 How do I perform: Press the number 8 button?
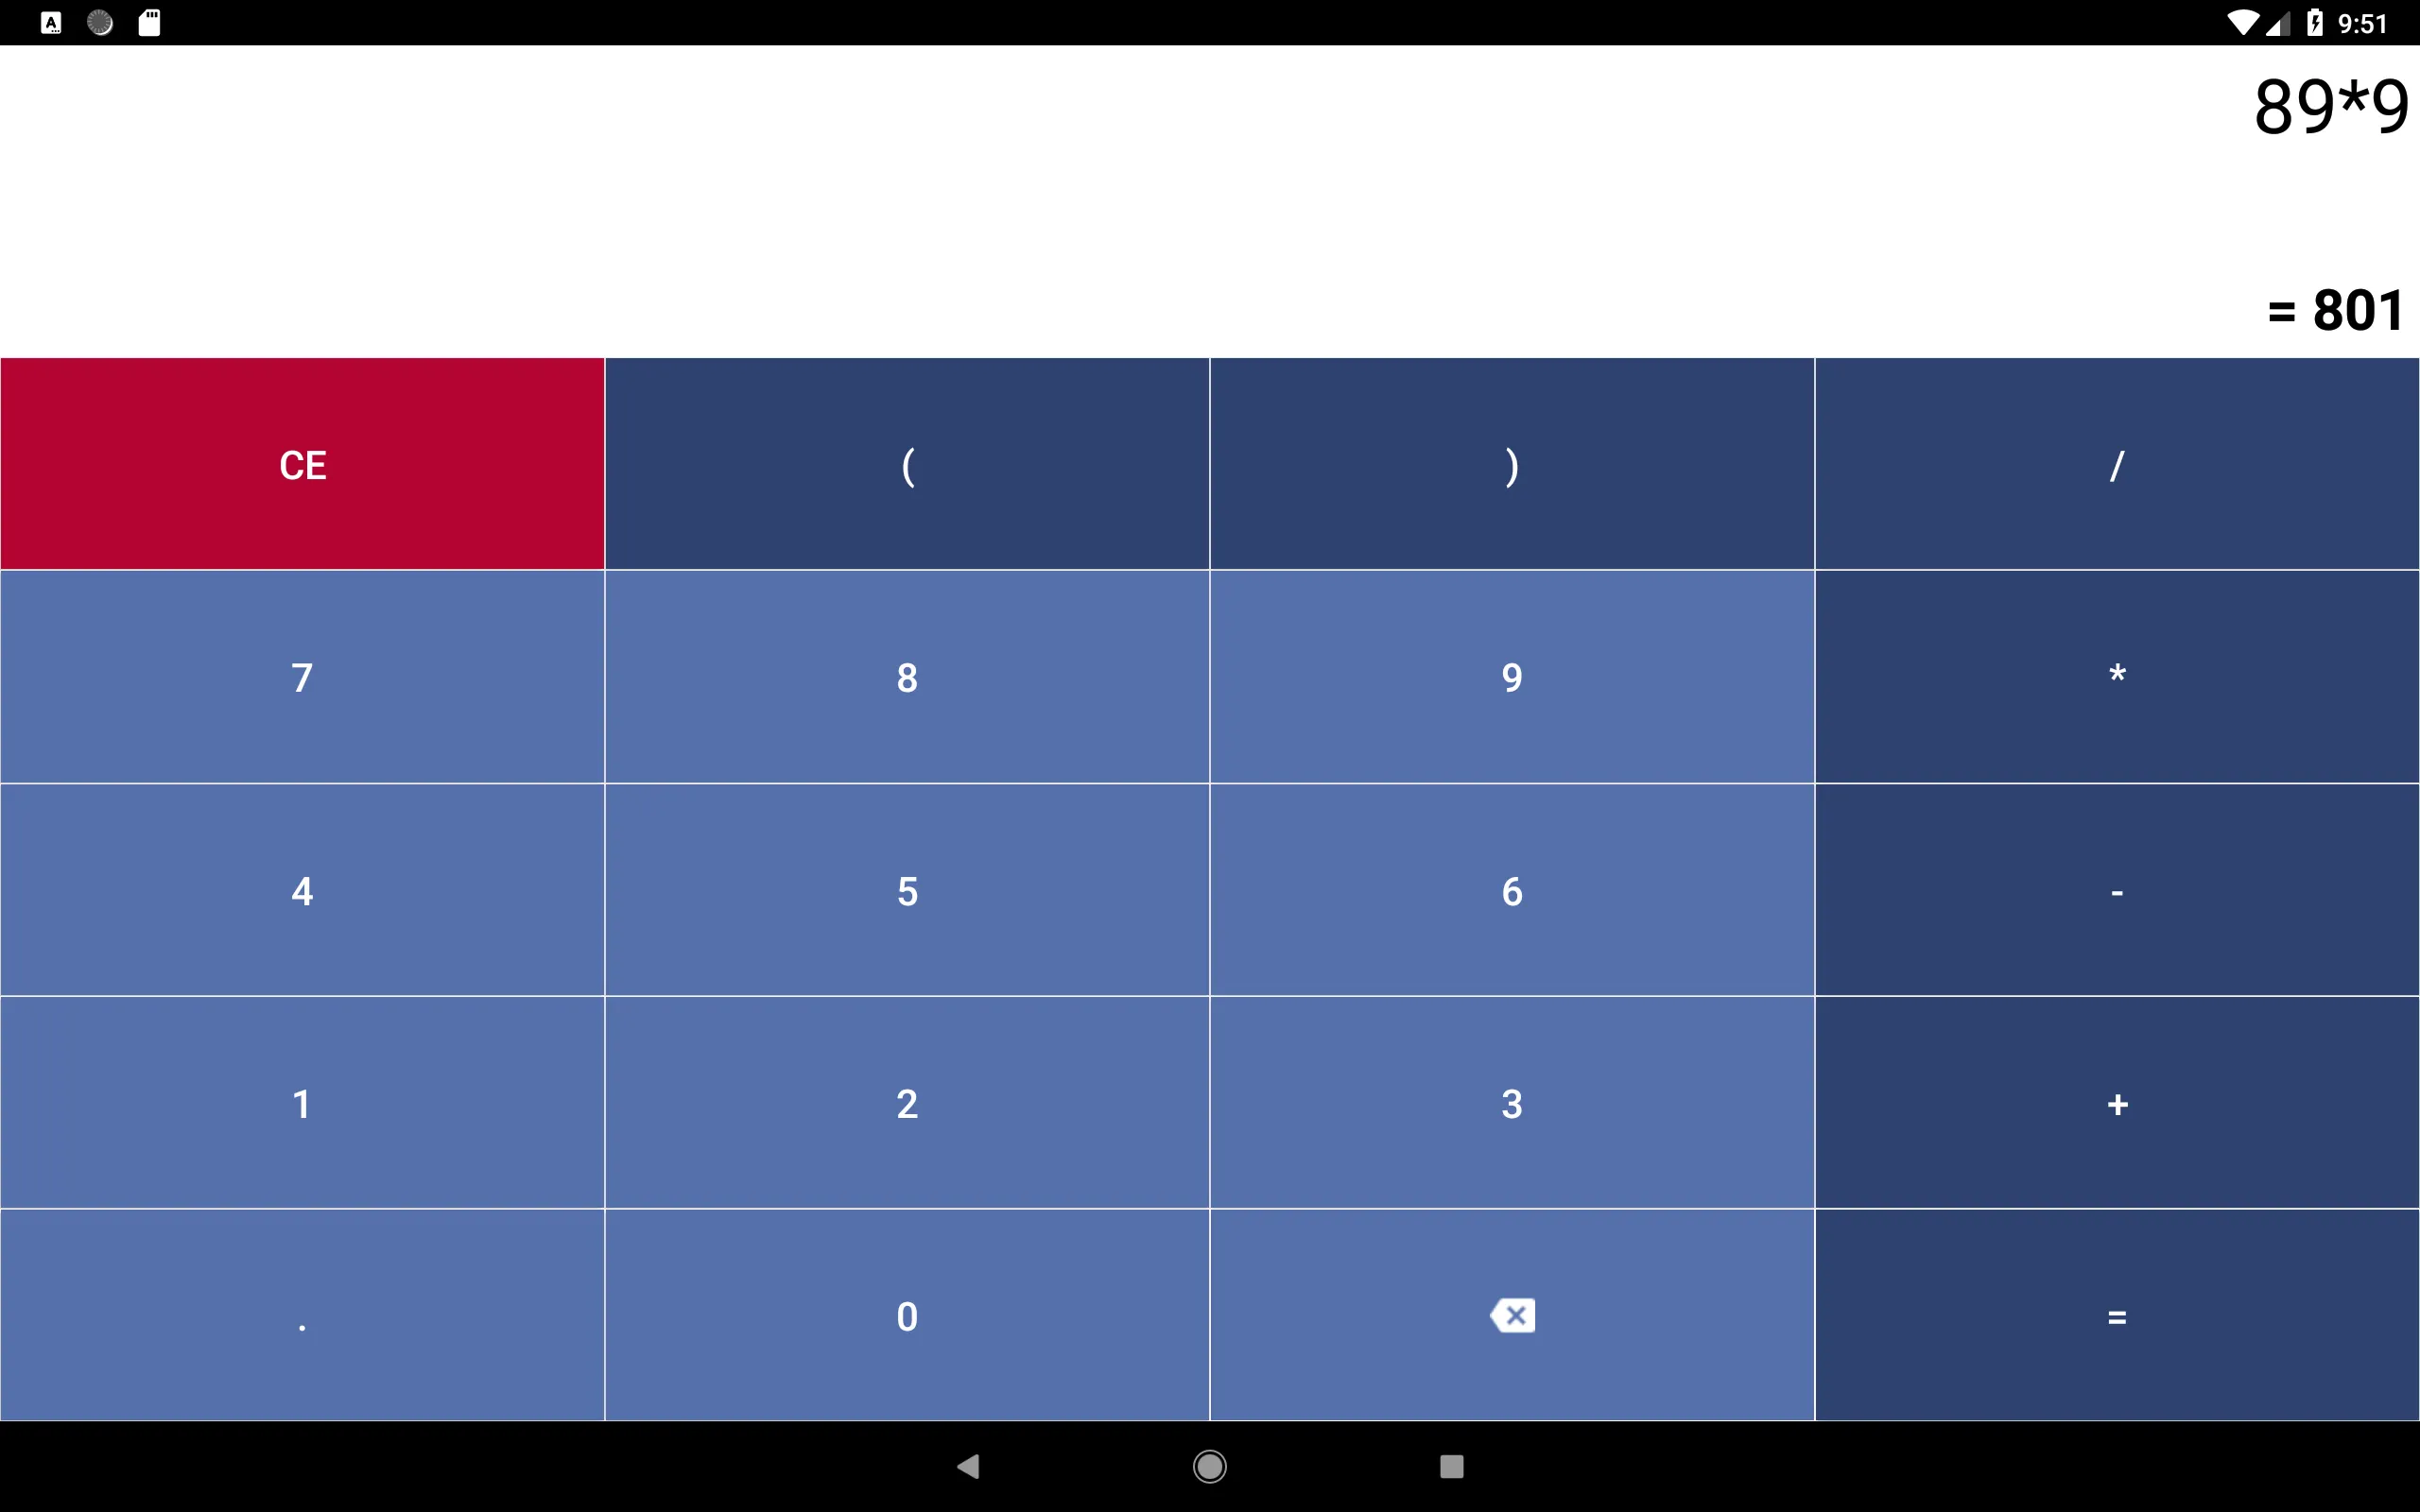[906, 676]
